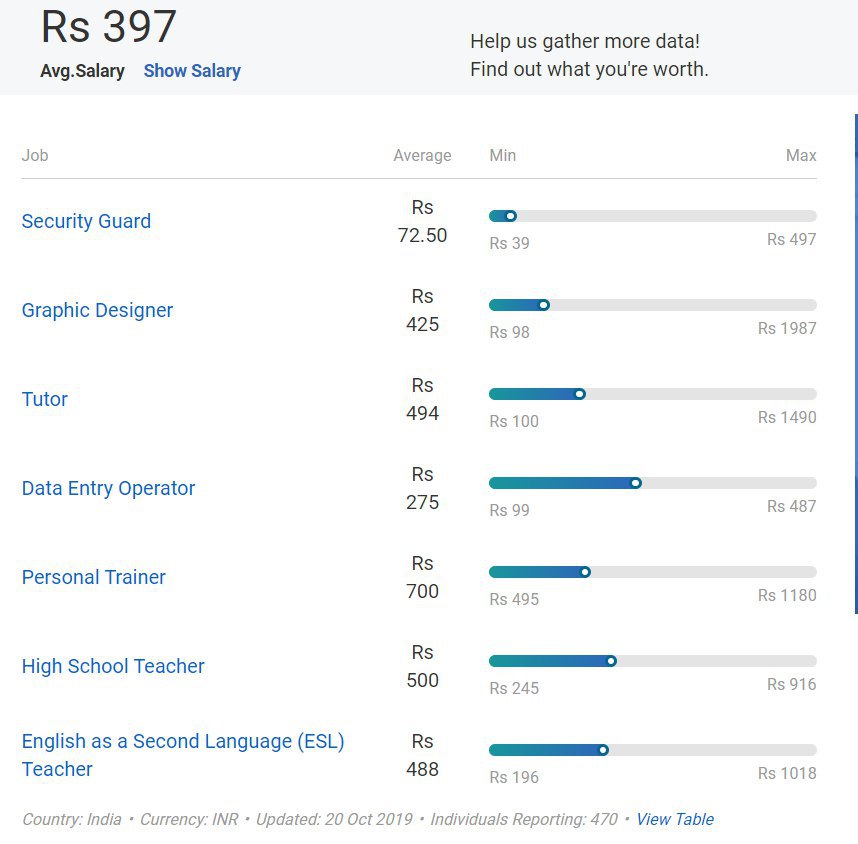Viewport: 858px width, 844px height.
Task: Open the Security Guard job link
Action: (86, 221)
